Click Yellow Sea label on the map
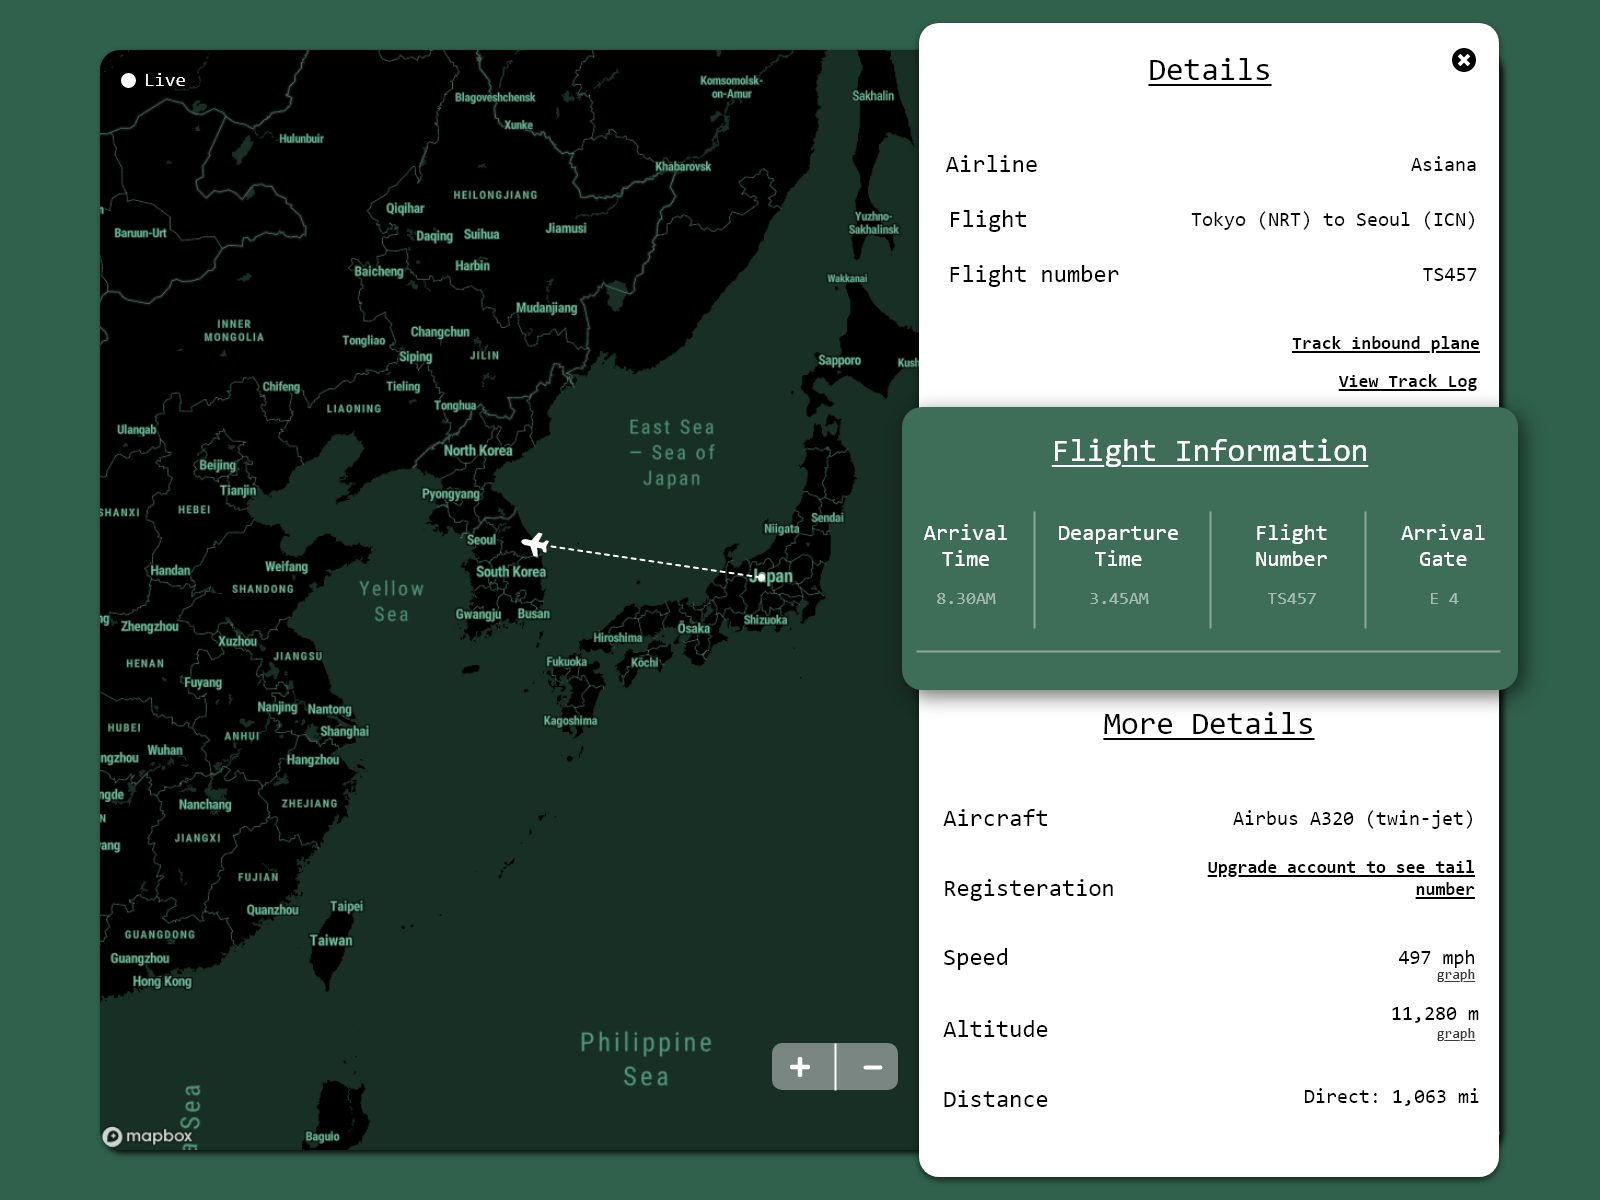Screen dimensions: 1600x1200 coord(392,601)
